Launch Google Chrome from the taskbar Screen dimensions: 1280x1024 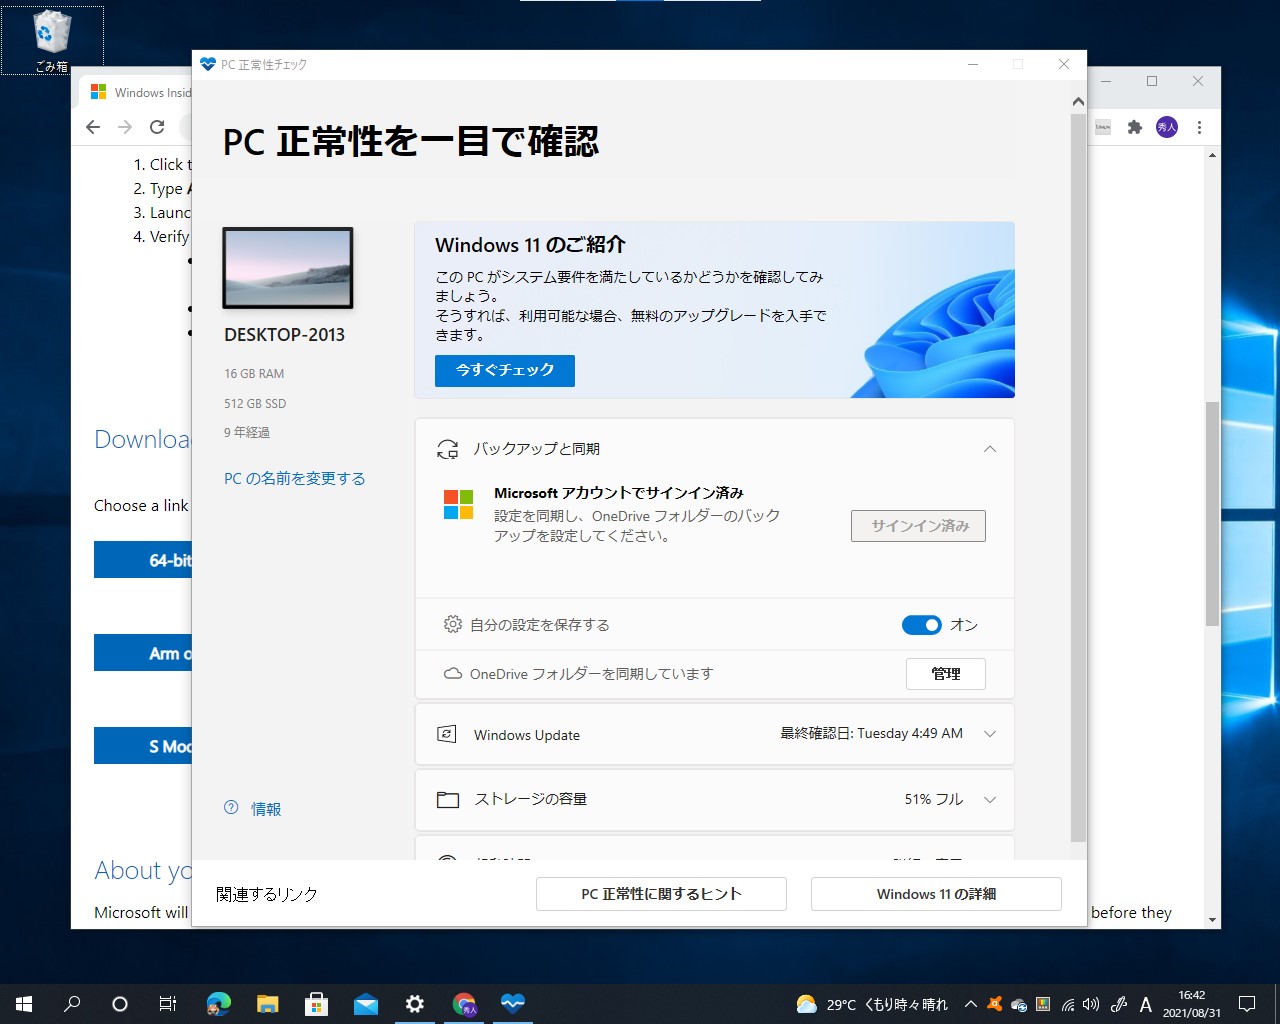[x=464, y=1003]
